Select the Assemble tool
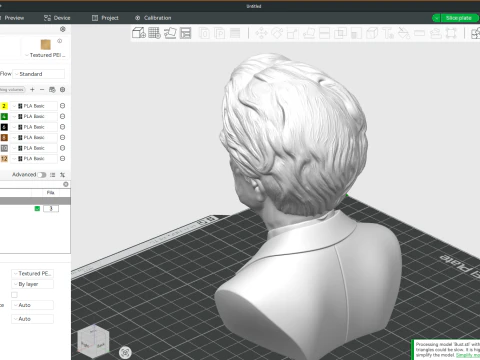This screenshot has height=360, width=480. [x=435, y=33]
